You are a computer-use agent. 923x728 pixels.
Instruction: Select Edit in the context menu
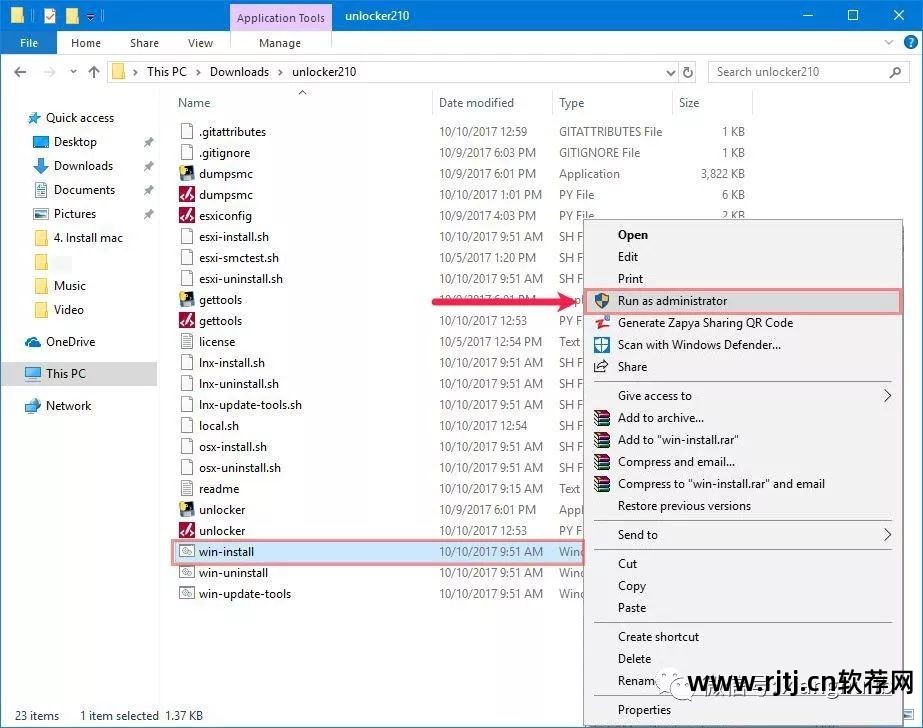627,257
